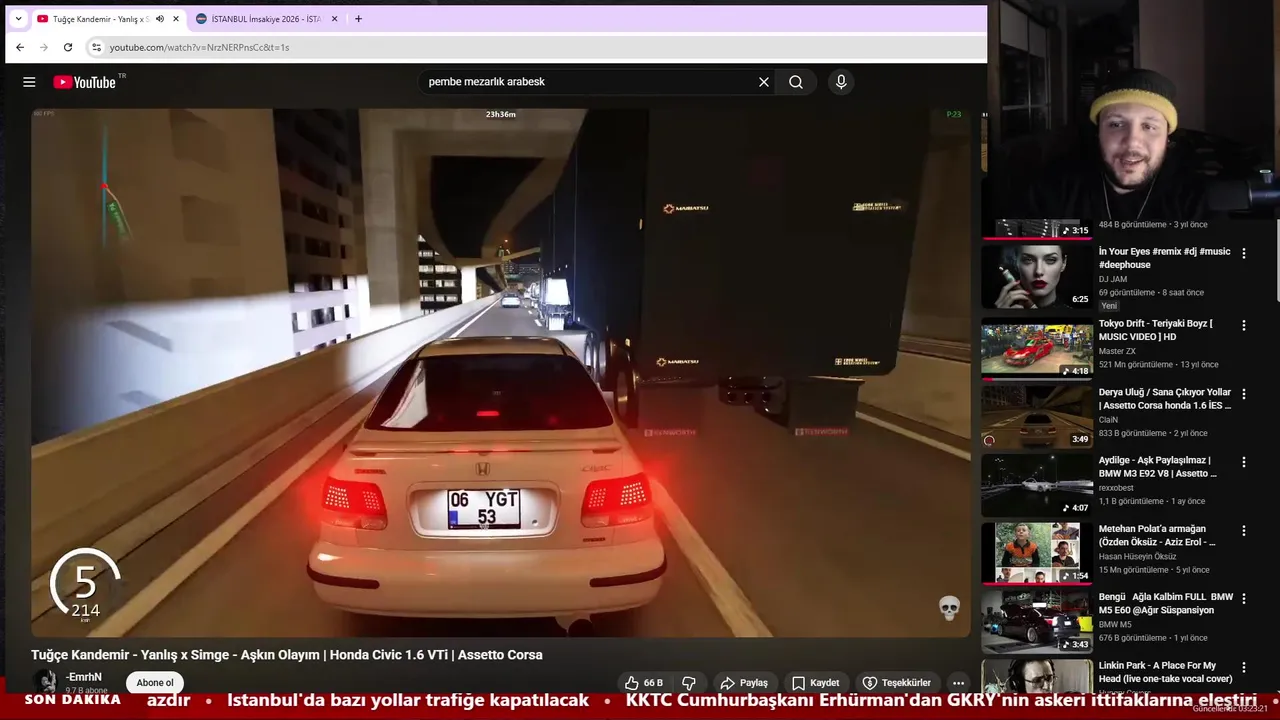Visit the DJ JAM channel
This screenshot has width=1280, height=720.
click(1113, 279)
